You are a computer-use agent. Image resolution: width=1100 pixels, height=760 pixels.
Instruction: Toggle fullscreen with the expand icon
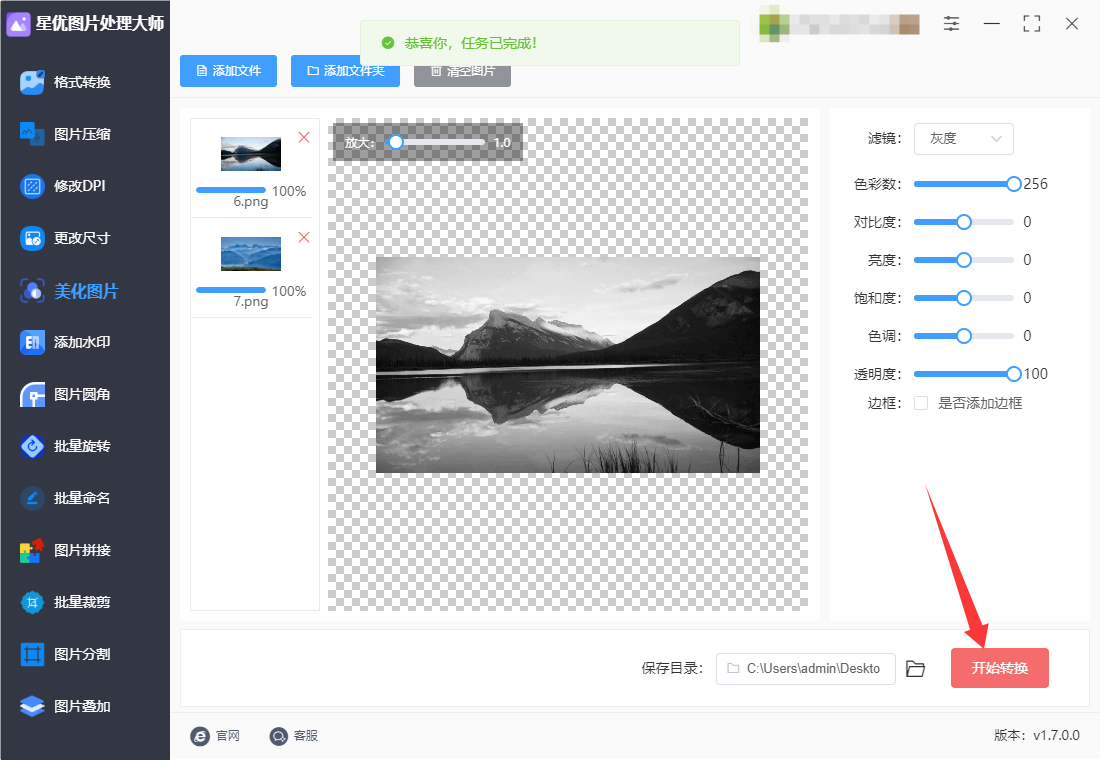pos(1032,23)
